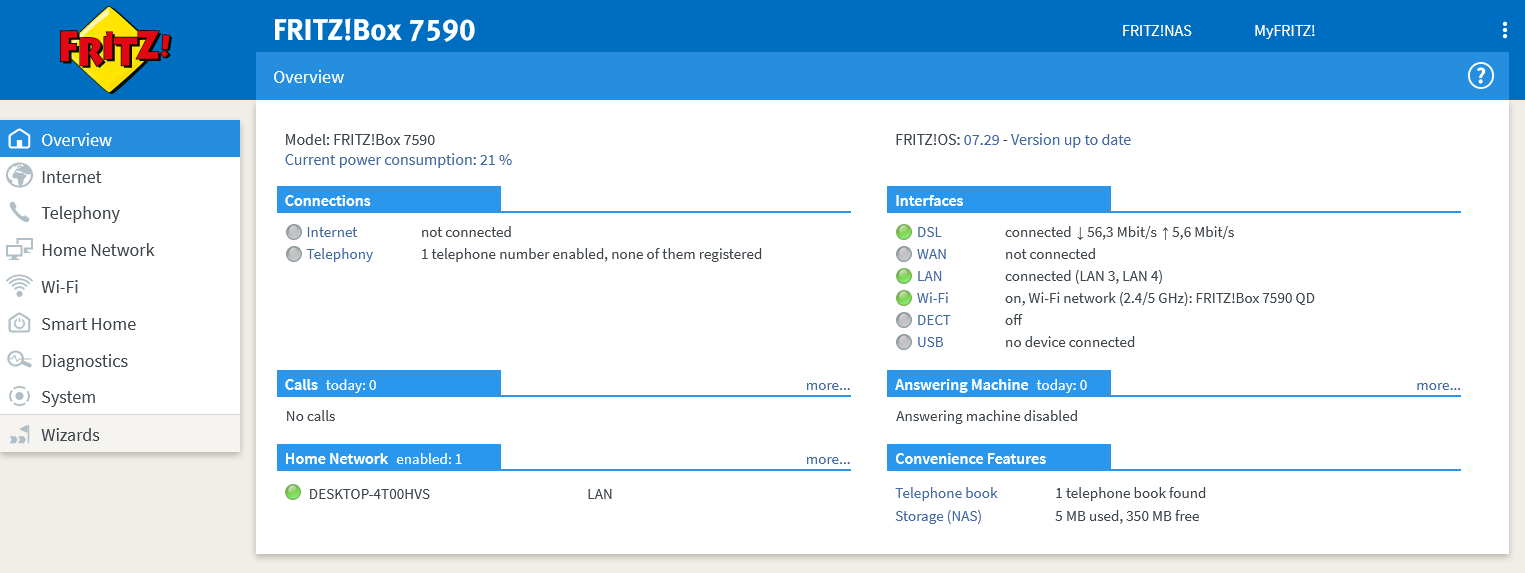1525x573 pixels.
Task: Click the System gear icon
Action: click(19, 397)
